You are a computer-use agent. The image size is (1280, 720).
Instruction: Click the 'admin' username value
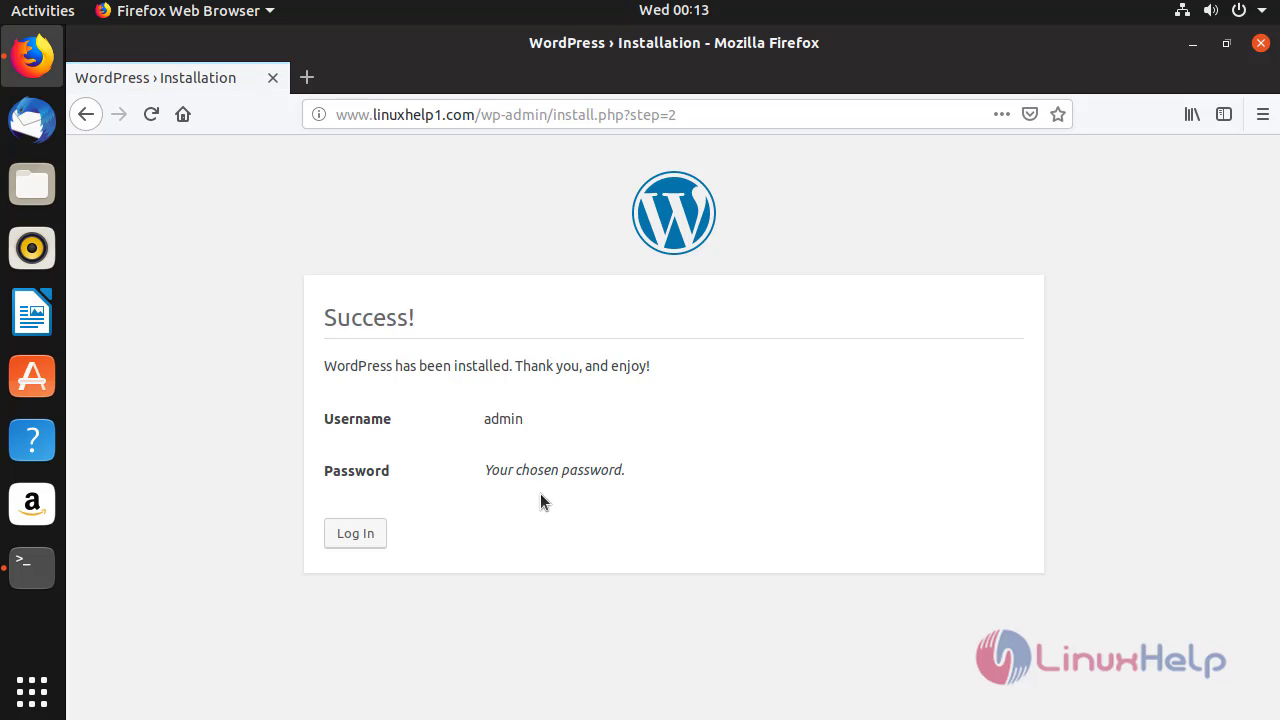[x=503, y=419]
